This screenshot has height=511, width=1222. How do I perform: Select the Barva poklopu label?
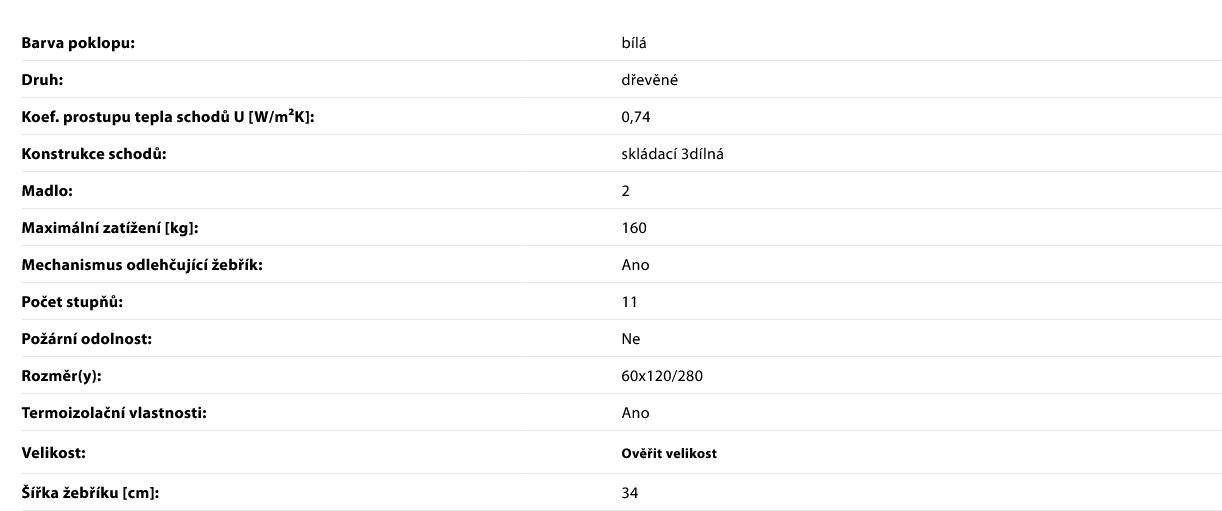click(78, 43)
